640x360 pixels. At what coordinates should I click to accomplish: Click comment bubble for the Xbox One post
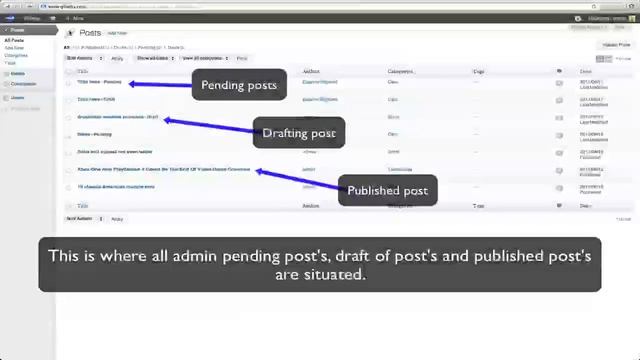(x=559, y=171)
